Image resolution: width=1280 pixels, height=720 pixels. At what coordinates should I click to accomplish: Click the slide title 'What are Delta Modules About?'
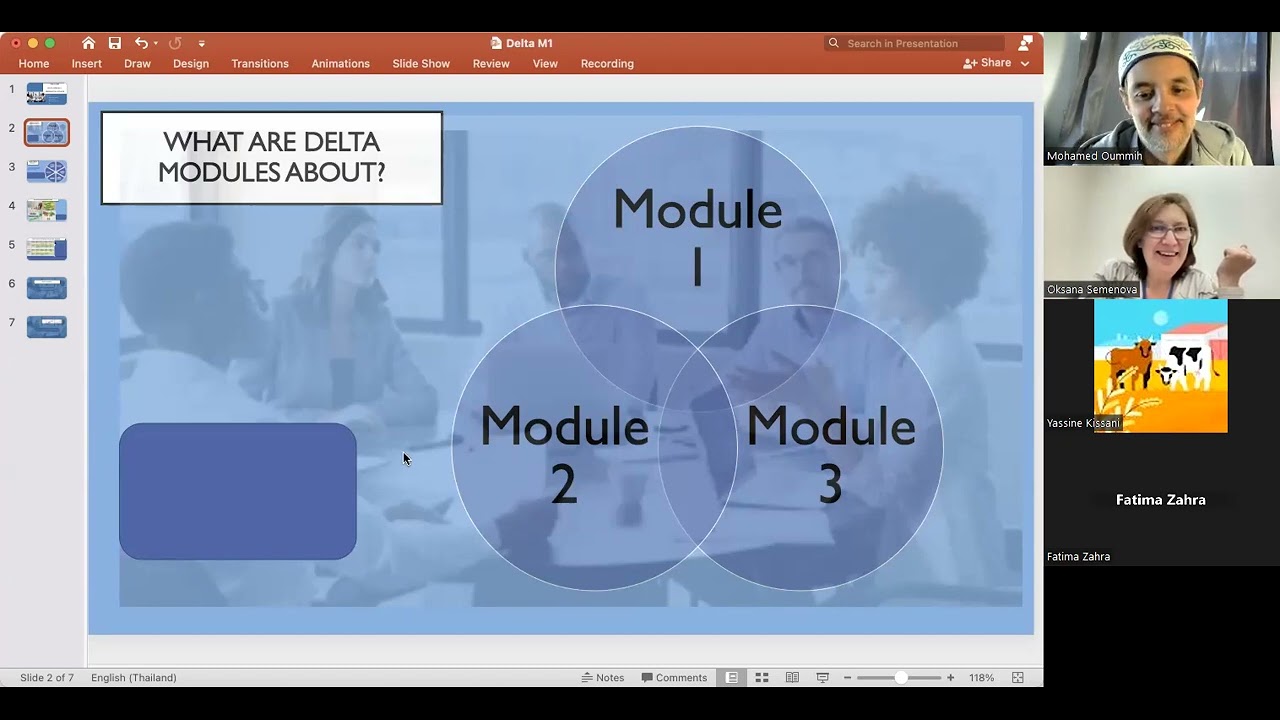(272, 158)
